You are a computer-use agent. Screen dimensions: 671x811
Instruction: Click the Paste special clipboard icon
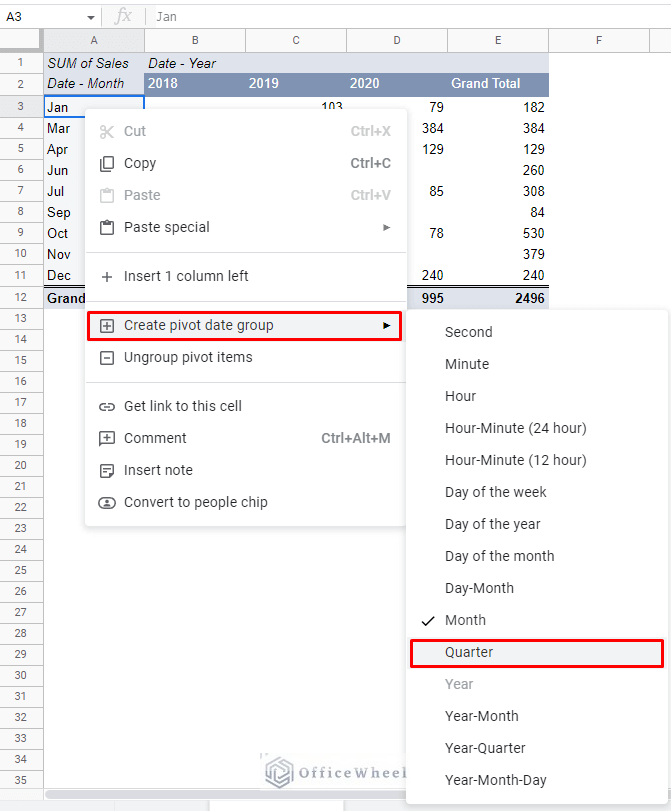tap(107, 227)
